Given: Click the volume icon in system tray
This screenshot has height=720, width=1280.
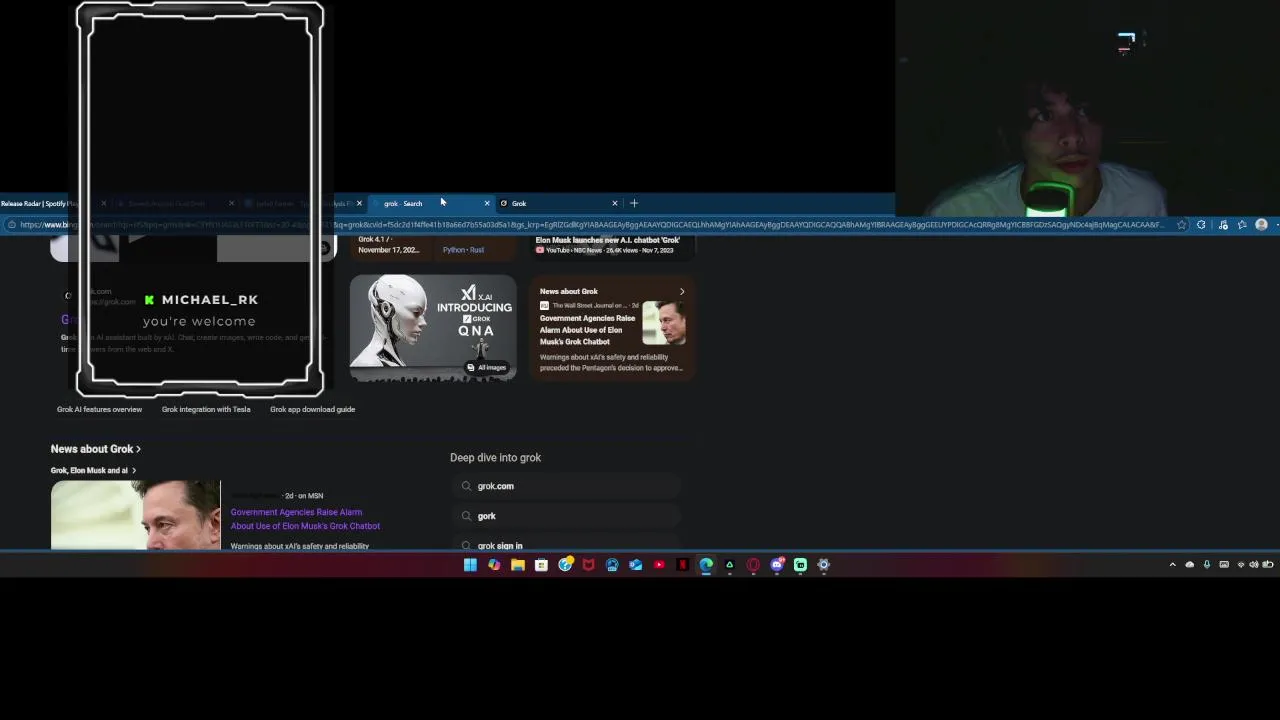Looking at the screenshot, I should click(1254, 565).
